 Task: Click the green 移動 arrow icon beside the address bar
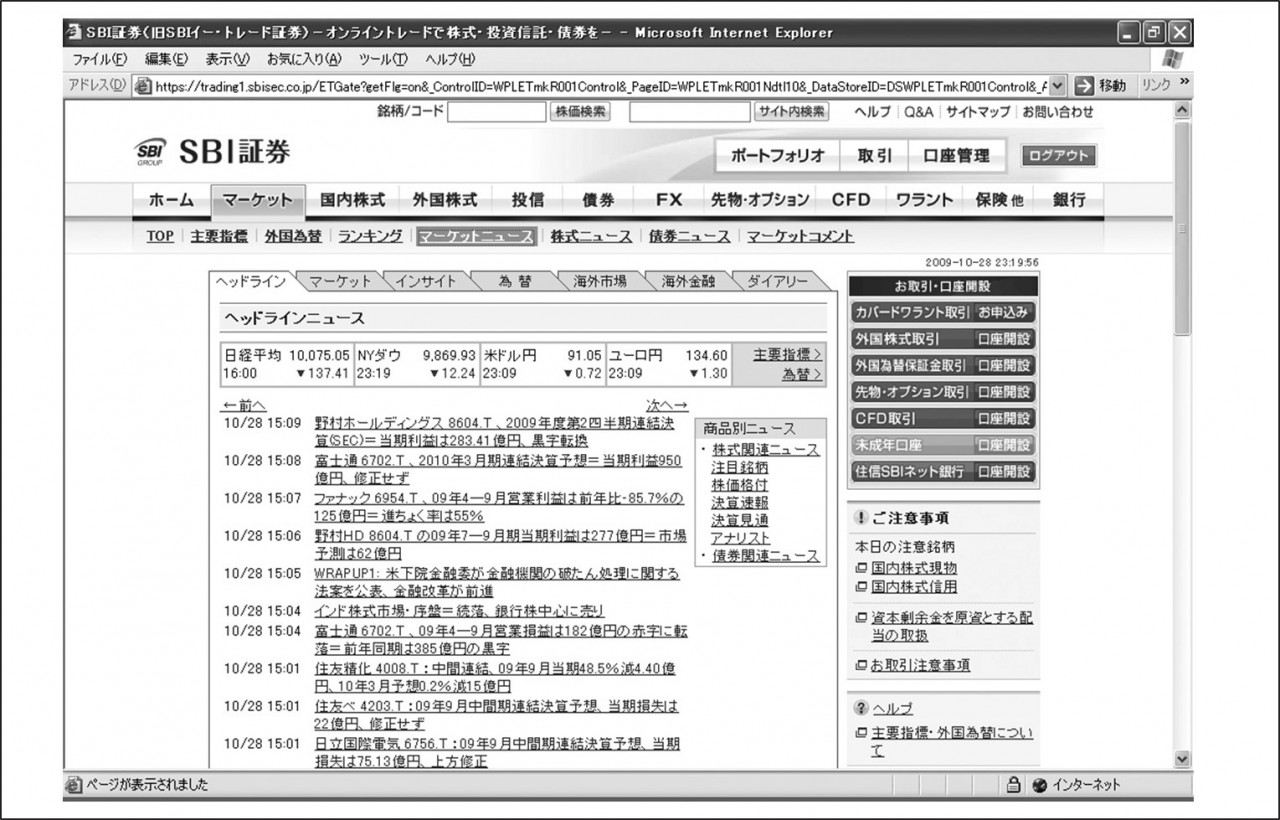(x=1083, y=85)
